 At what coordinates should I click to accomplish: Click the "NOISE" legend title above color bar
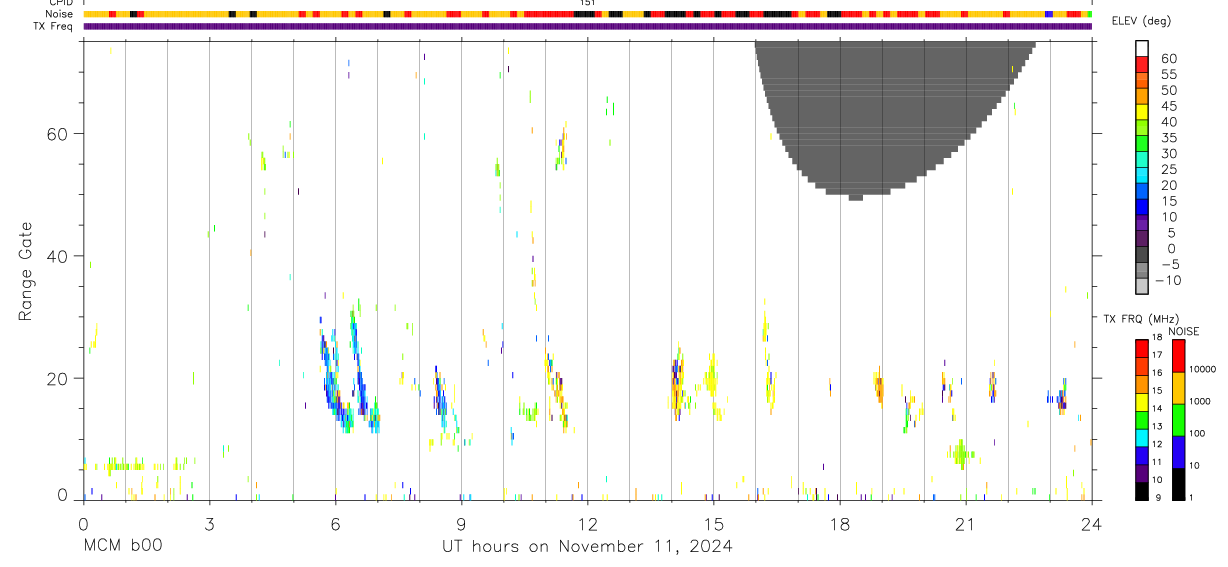point(1184,331)
